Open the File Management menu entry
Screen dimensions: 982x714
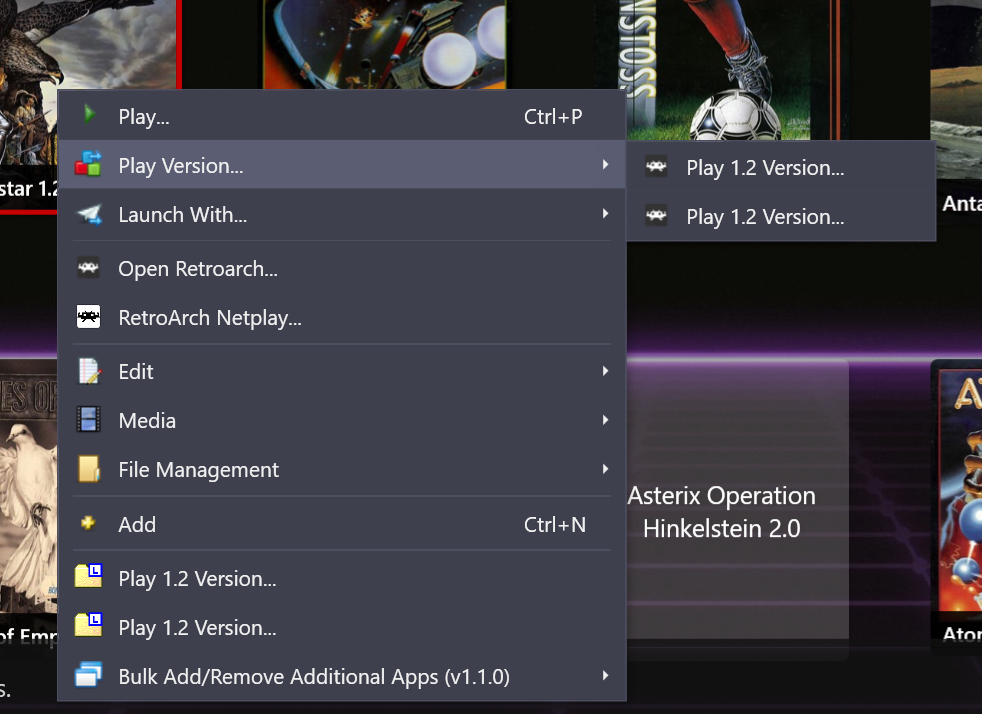342,469
